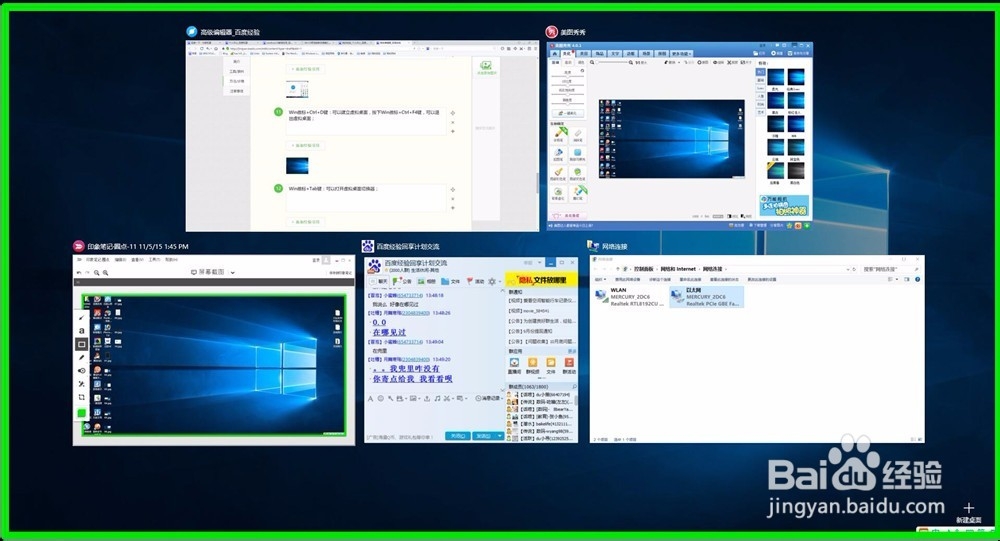This screenshot has width=1000, height=541.
Task: Click 关闭 button in QQ chat window
Action: pos(457,436)
